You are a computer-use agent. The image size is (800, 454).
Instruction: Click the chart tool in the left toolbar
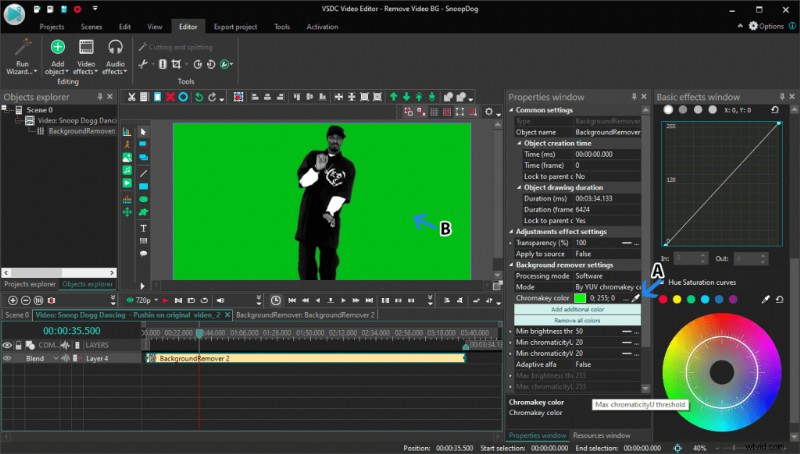[x=127, y=132]
